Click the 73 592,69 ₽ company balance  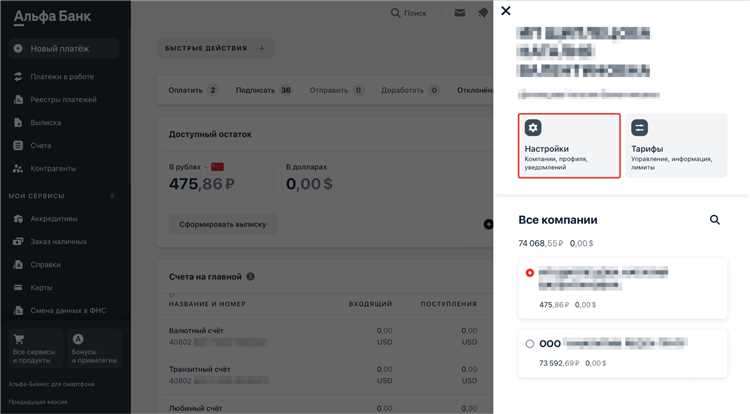click(559, 363)
